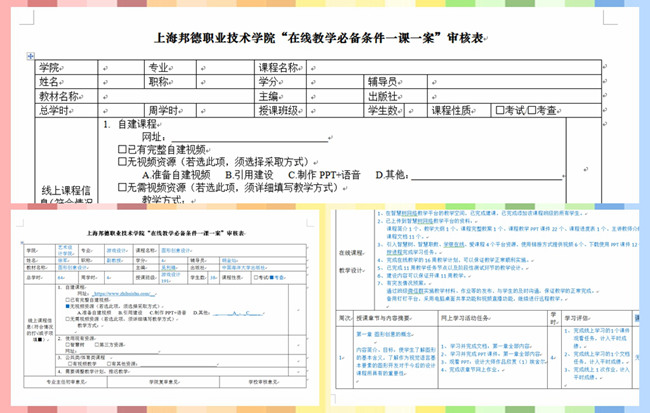The height and width of the screenshot is (413, 650).
Task: Click 学分 label in top form
Action: 269,82
